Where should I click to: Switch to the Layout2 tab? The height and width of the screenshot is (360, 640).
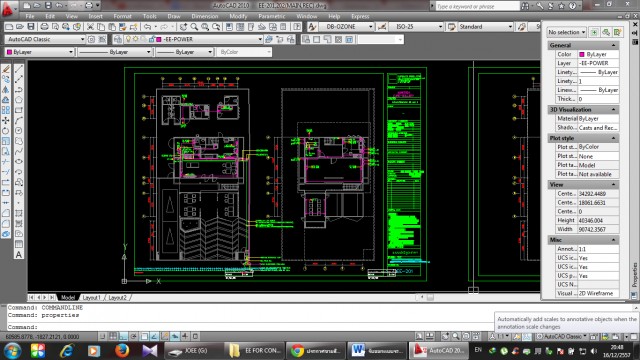pos(118,298)
